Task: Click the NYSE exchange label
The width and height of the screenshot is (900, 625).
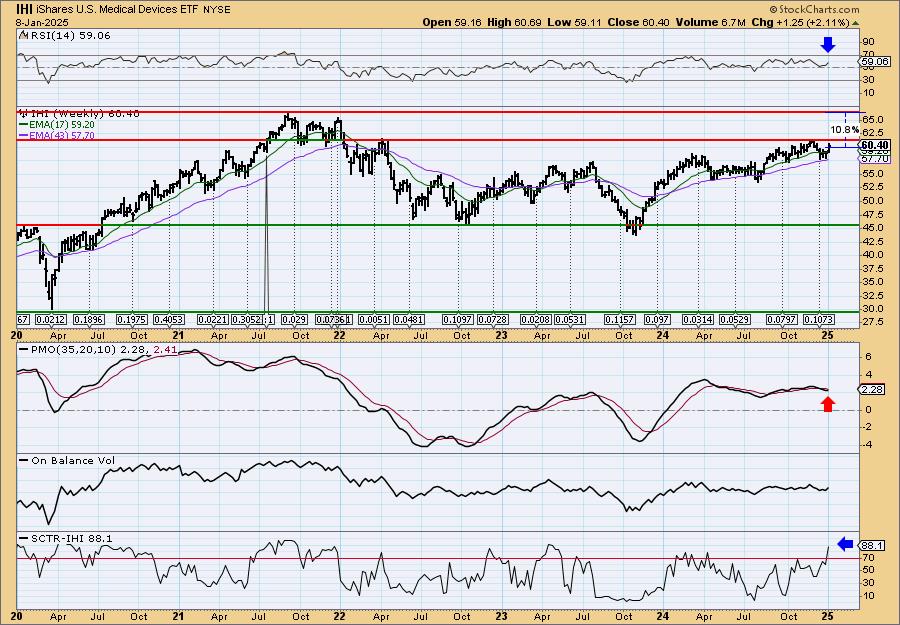Action: (217, 10)
